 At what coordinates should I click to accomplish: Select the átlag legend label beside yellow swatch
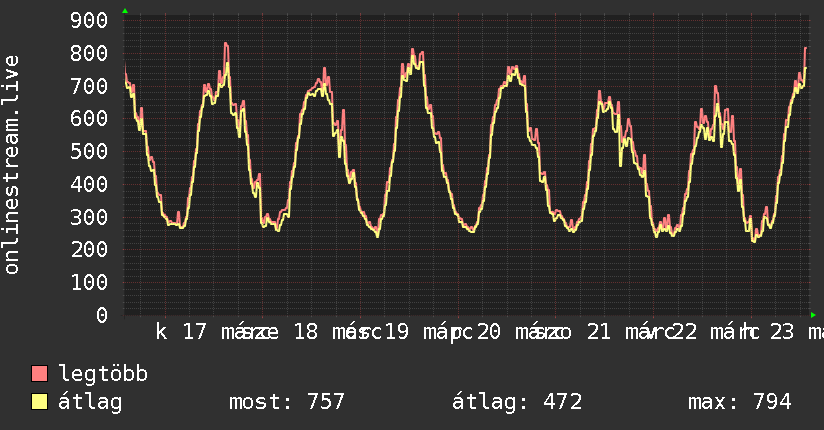point(90,402)
